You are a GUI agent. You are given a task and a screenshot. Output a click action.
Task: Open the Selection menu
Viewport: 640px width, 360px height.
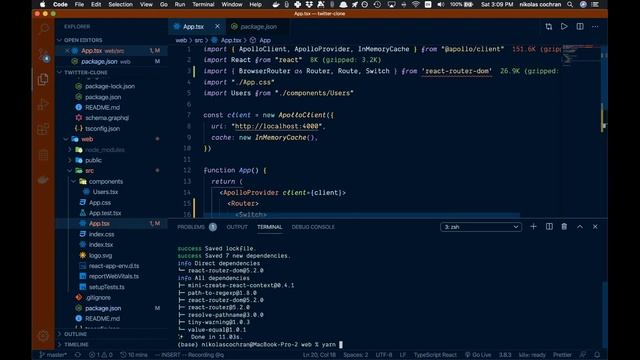pos(120,4)
